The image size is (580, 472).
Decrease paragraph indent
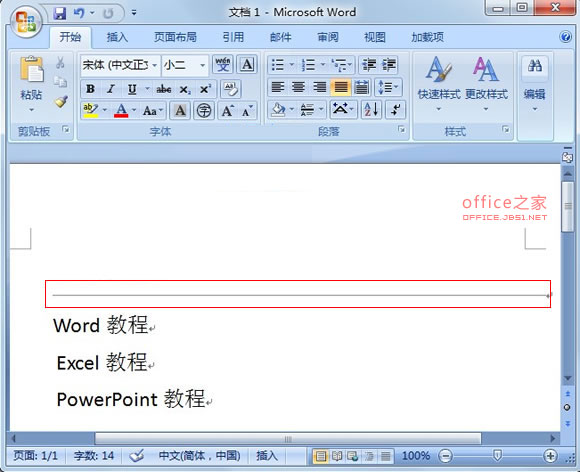pyautogui.click(x=368, y=65)
